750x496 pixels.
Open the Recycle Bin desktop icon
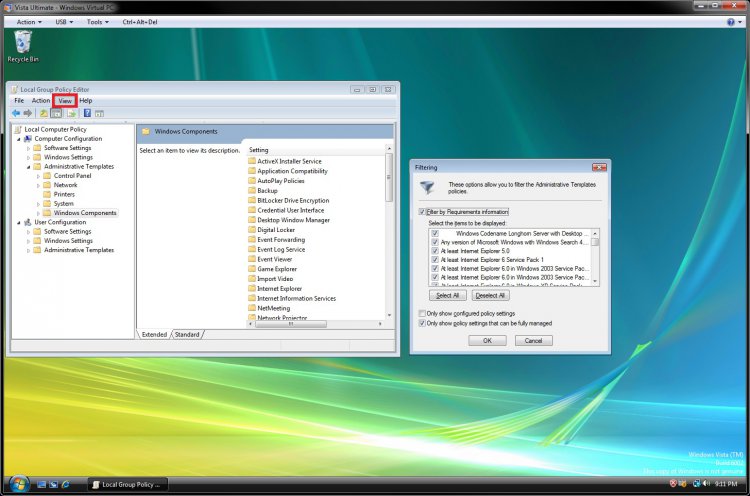23,46
